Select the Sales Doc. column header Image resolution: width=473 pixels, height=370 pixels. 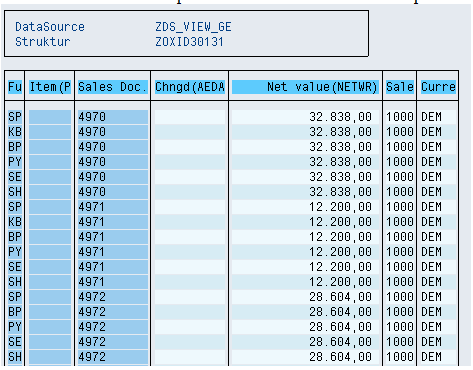[113, 87]
